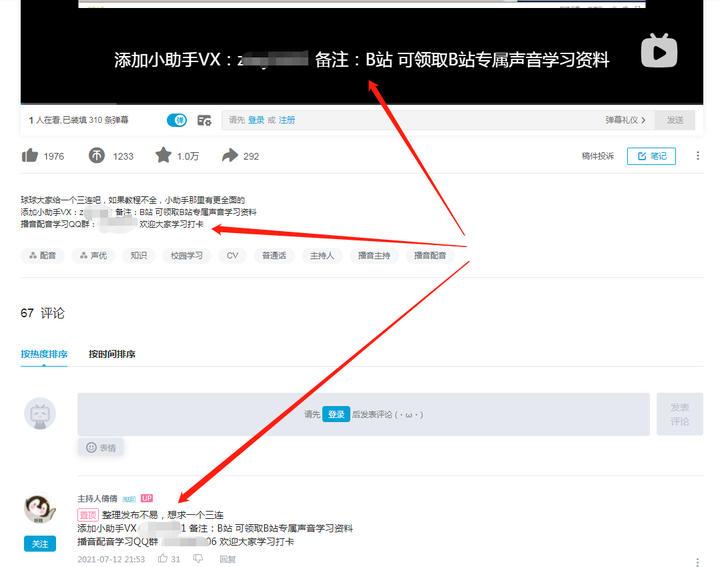This screenshot has height=567, width=720.
Task: Click the blue 登录 button in comment box
Action: (336, 414)
